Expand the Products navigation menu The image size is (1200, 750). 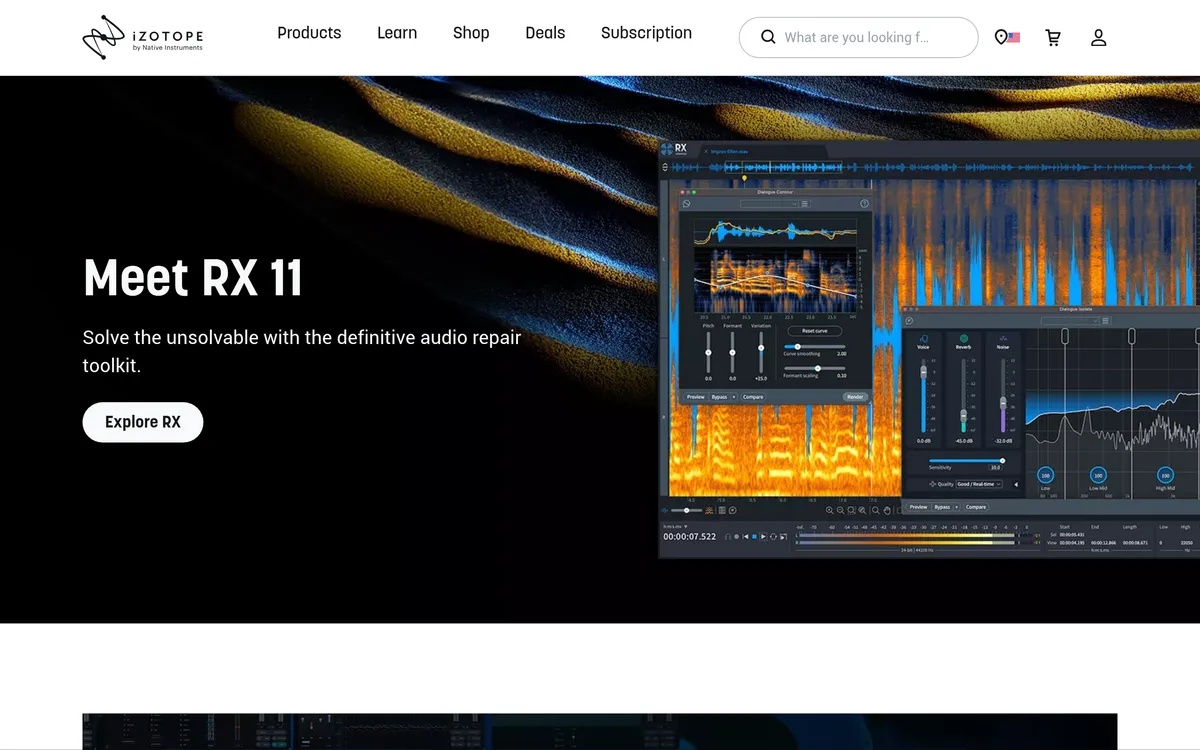[x=309, y=33]
